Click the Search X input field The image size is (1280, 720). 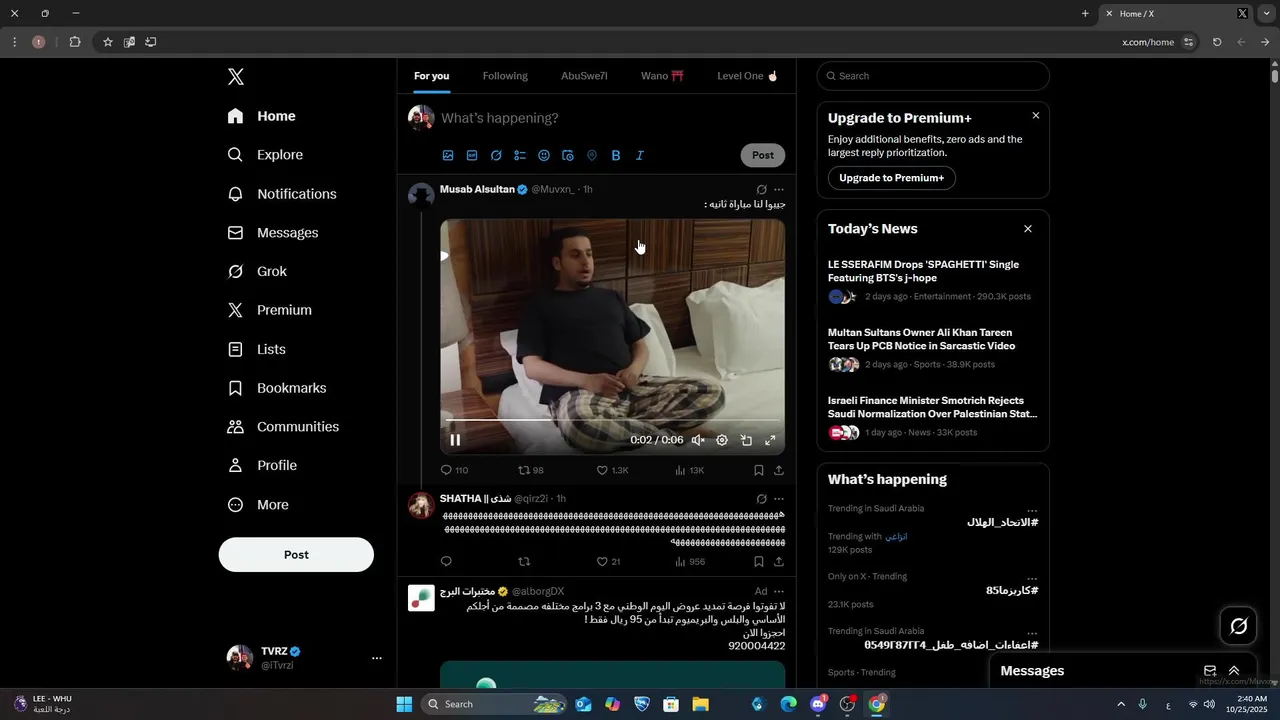pyautogui.click(x=933, y=76)
